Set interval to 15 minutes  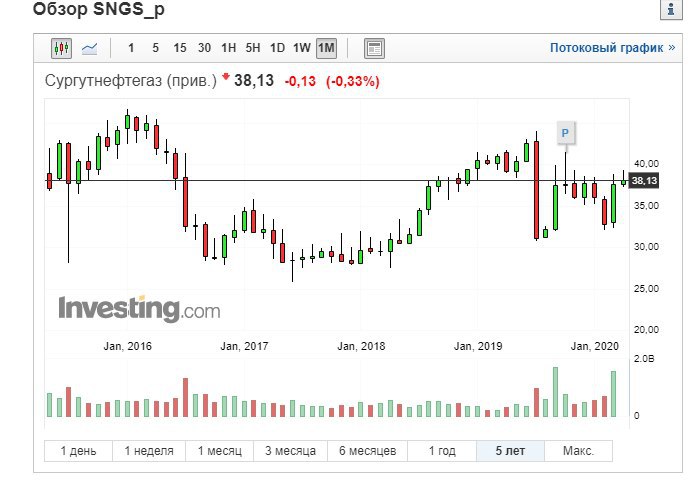click(x=180, y=48)
